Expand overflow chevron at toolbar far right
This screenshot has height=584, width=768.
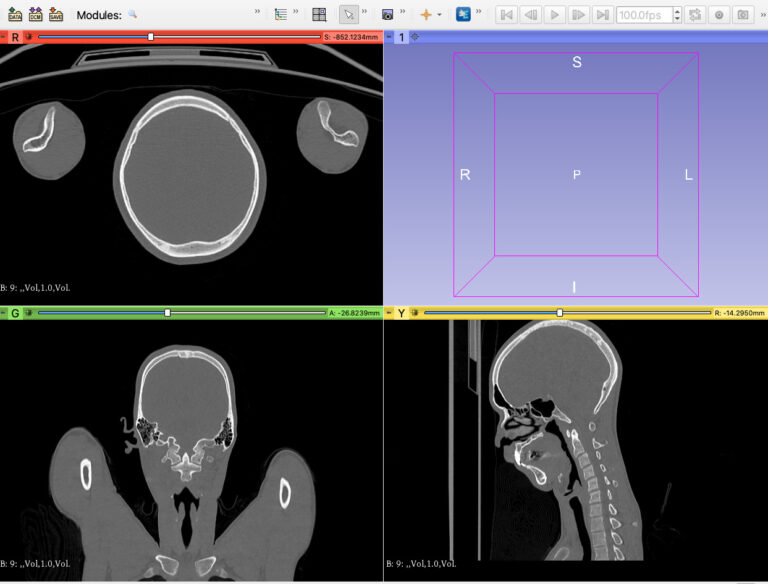pos(760,15)
